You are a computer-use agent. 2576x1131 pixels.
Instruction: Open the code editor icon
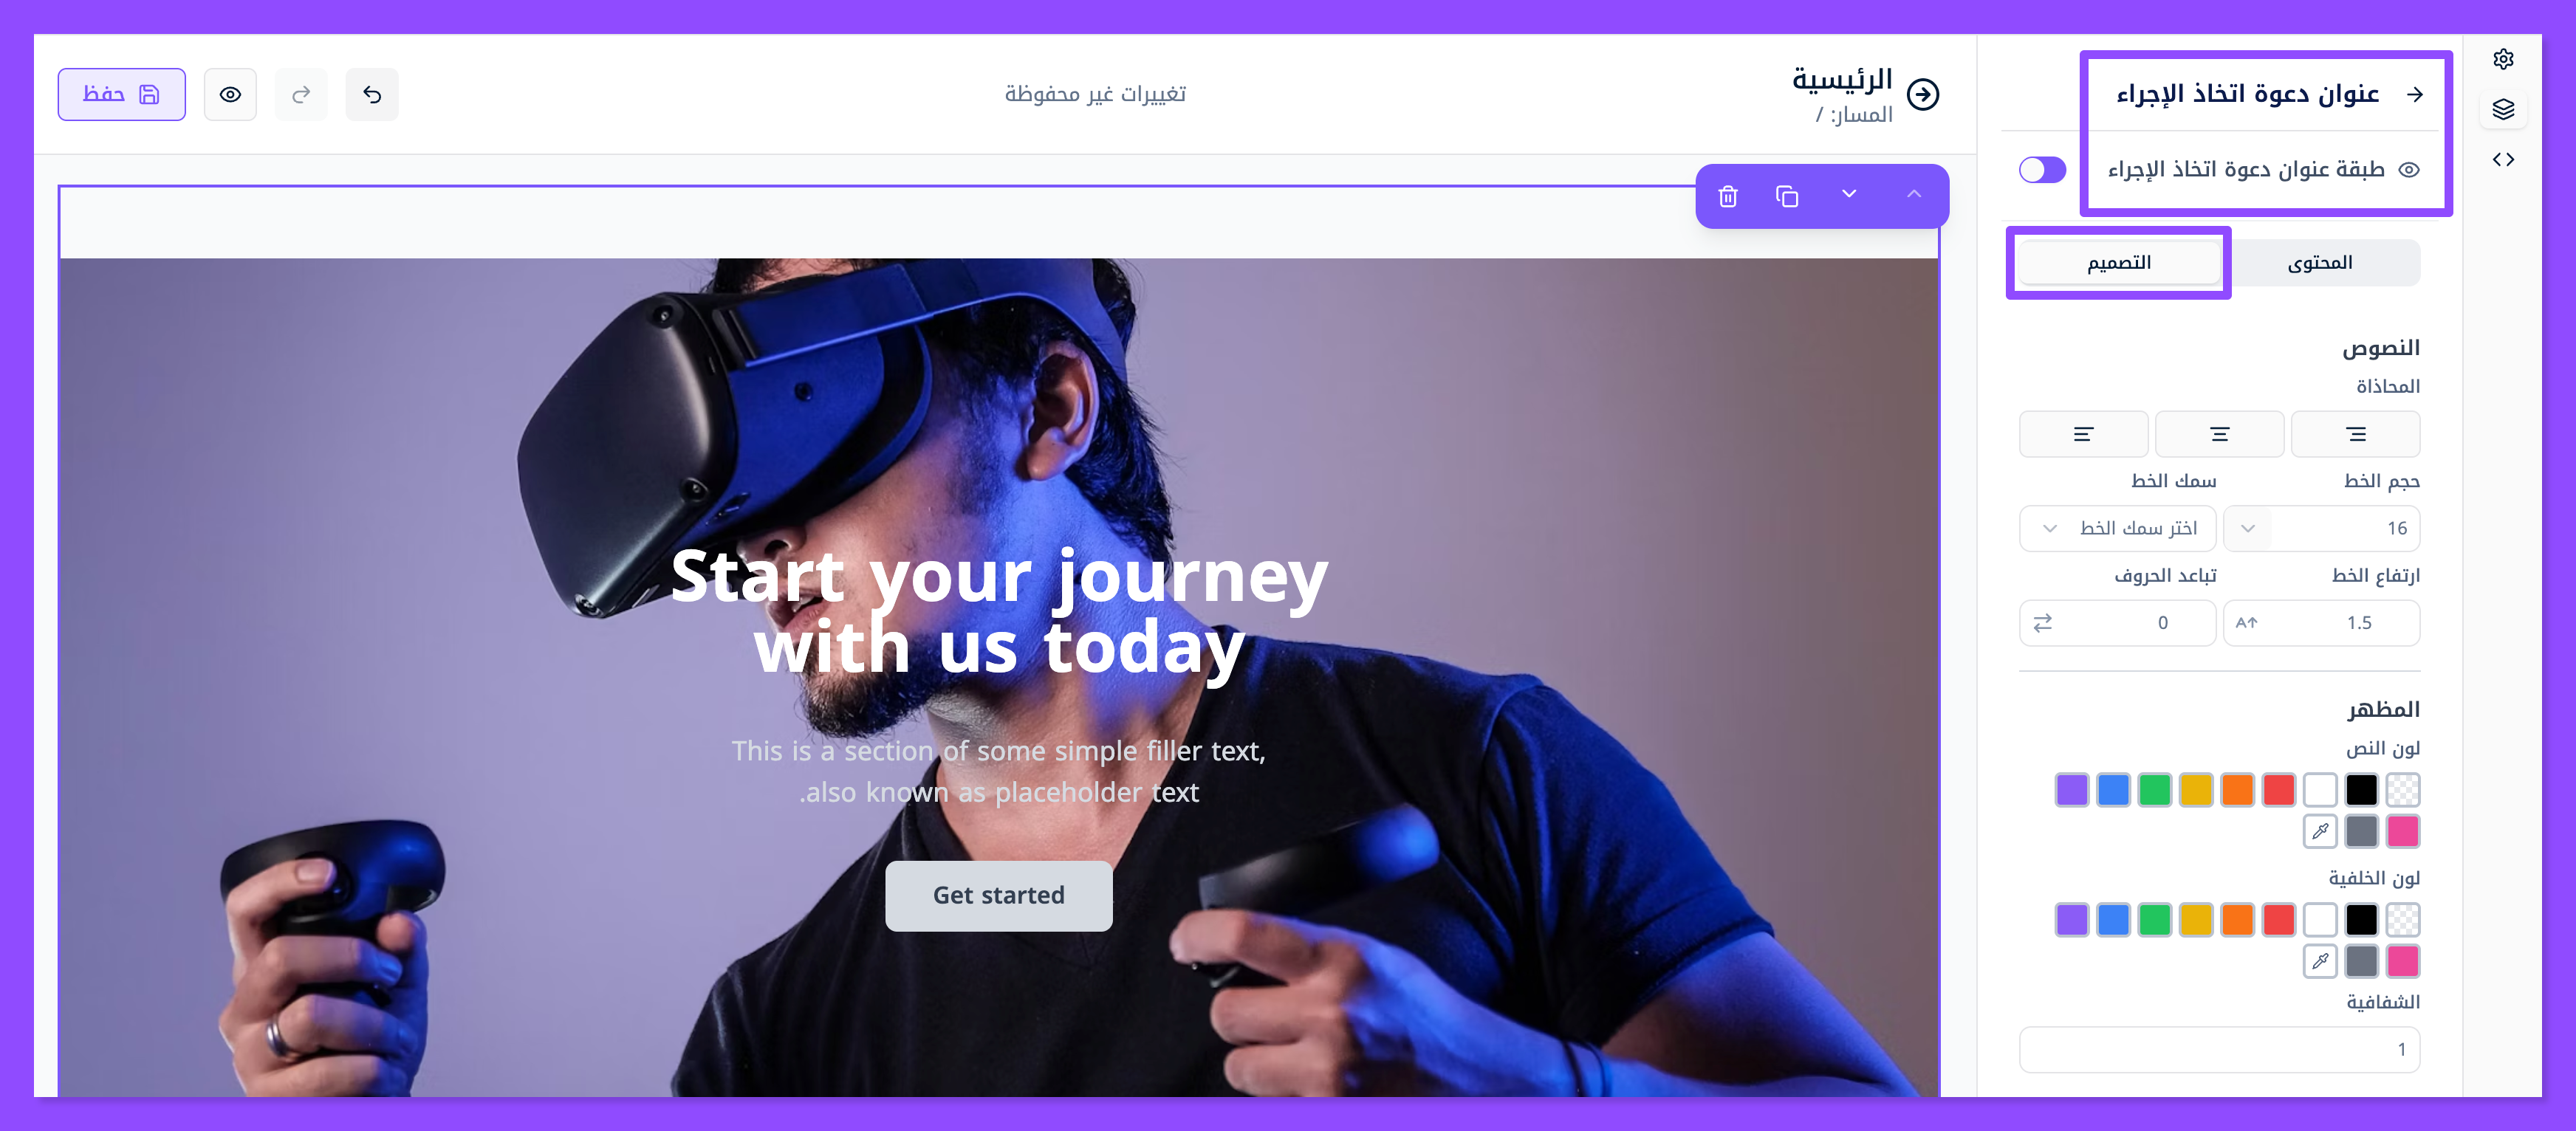2503,159
